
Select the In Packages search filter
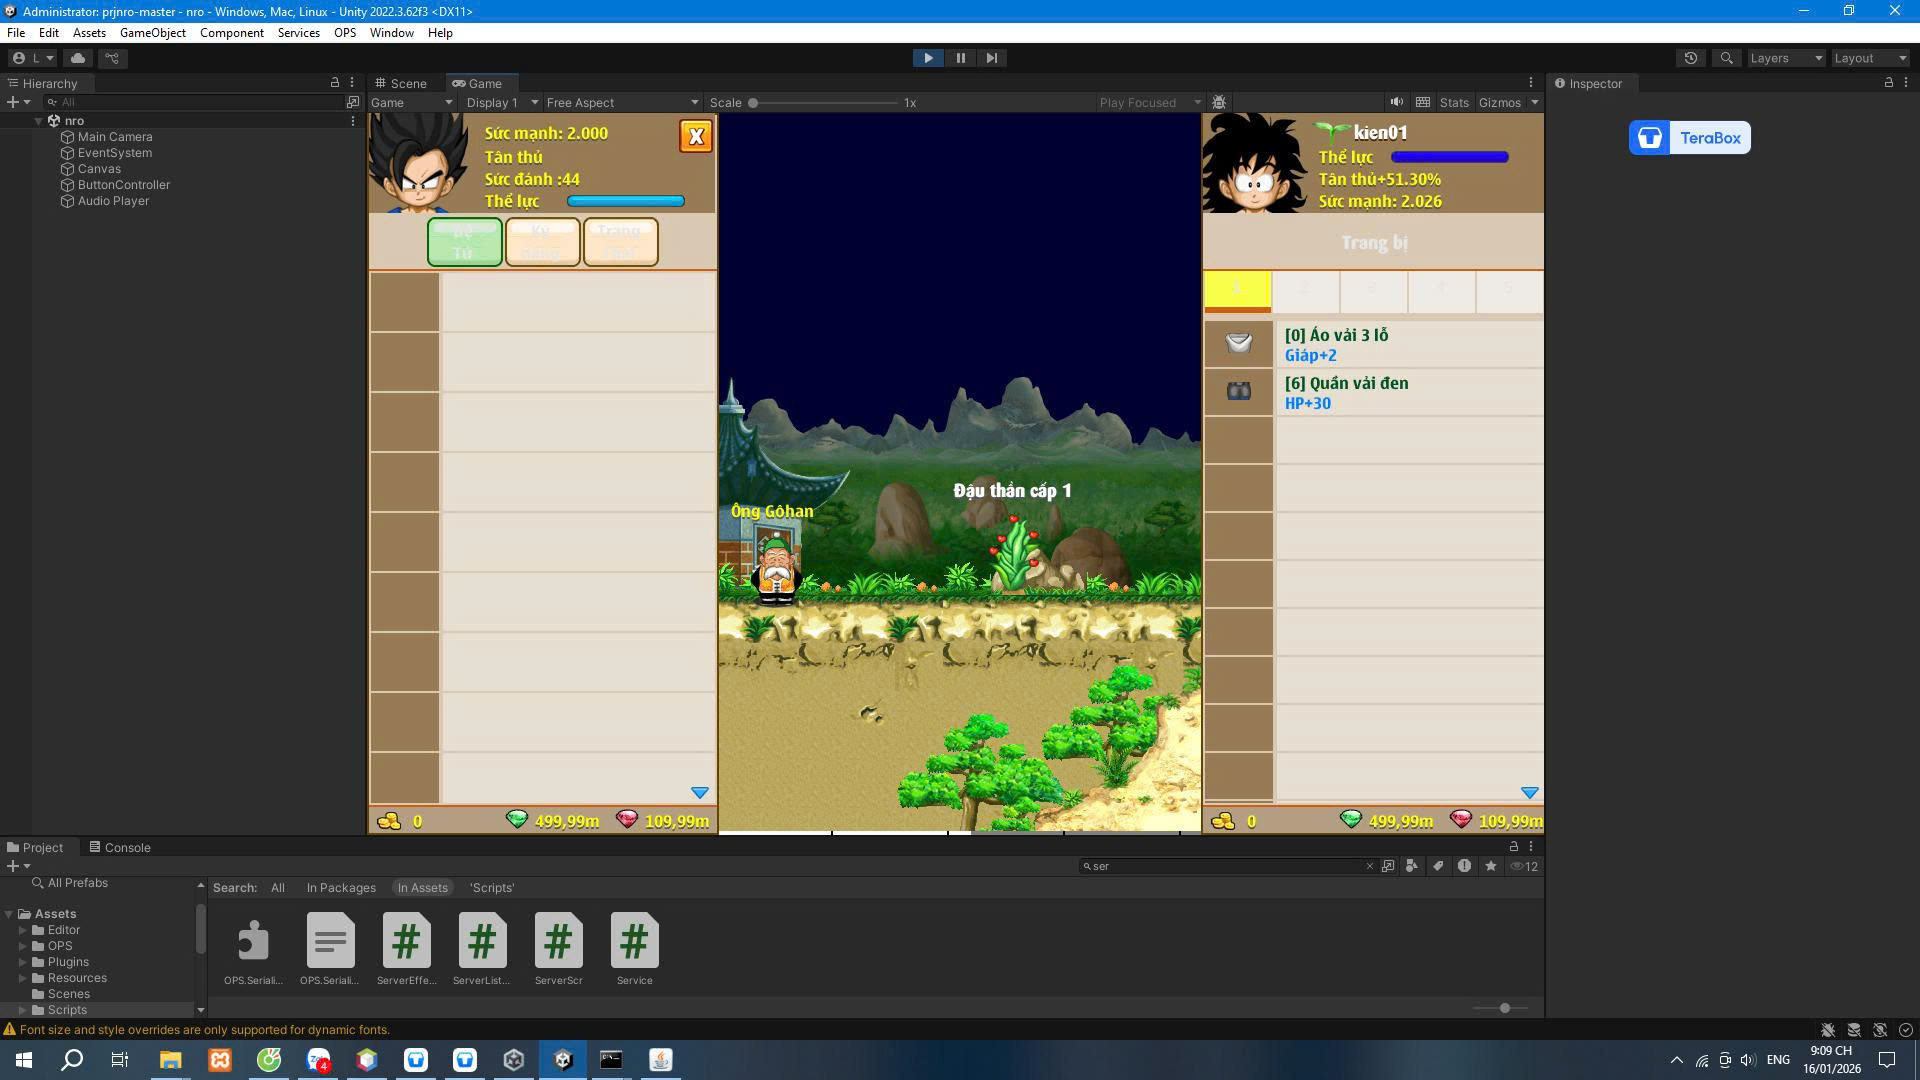tap(341, 888)
